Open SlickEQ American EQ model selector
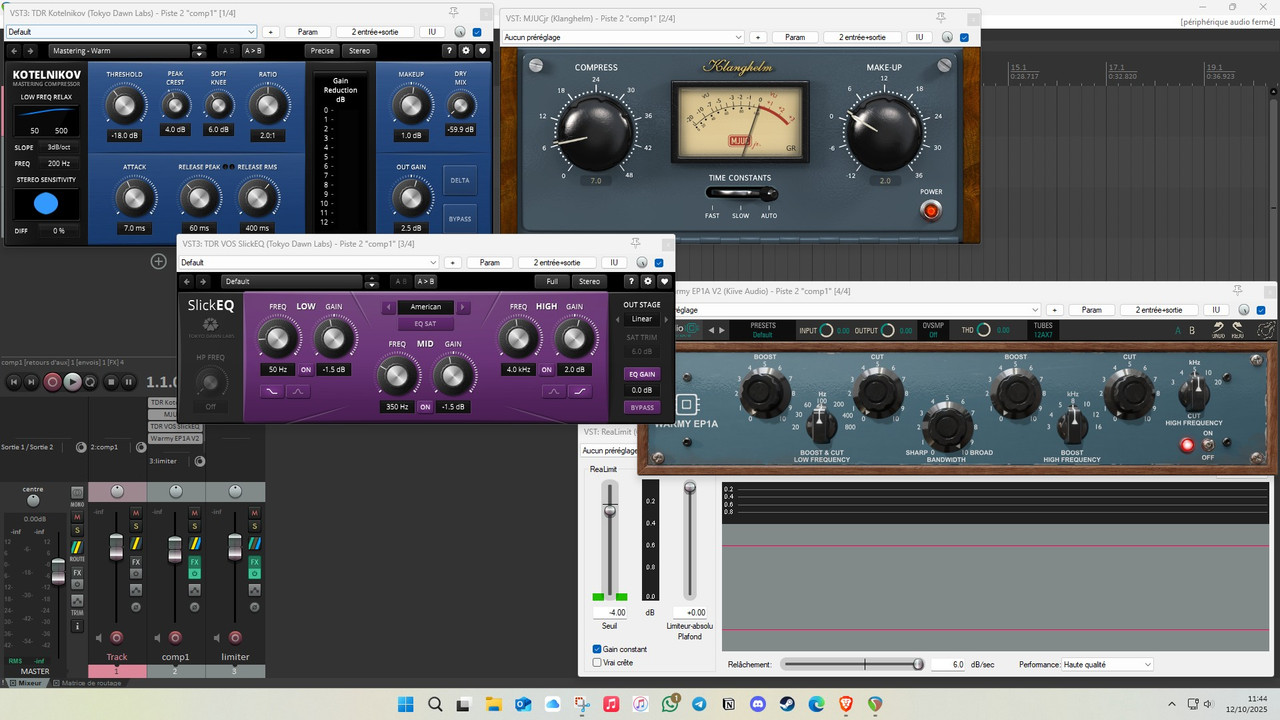Viewport: 1280px width, 720px height. coord(426,307)
